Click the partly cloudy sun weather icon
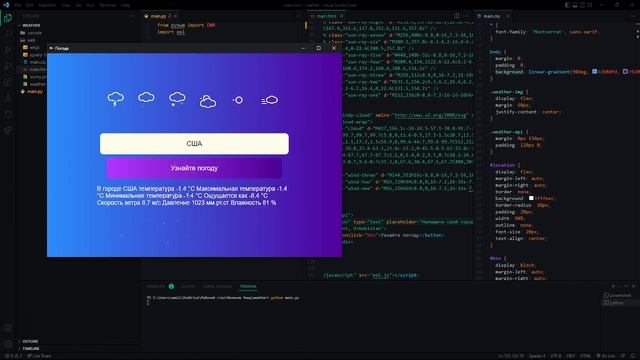Image resolution: width=640 pixels, height=360 pixels. pyautogui.click(x=207, y=101)
